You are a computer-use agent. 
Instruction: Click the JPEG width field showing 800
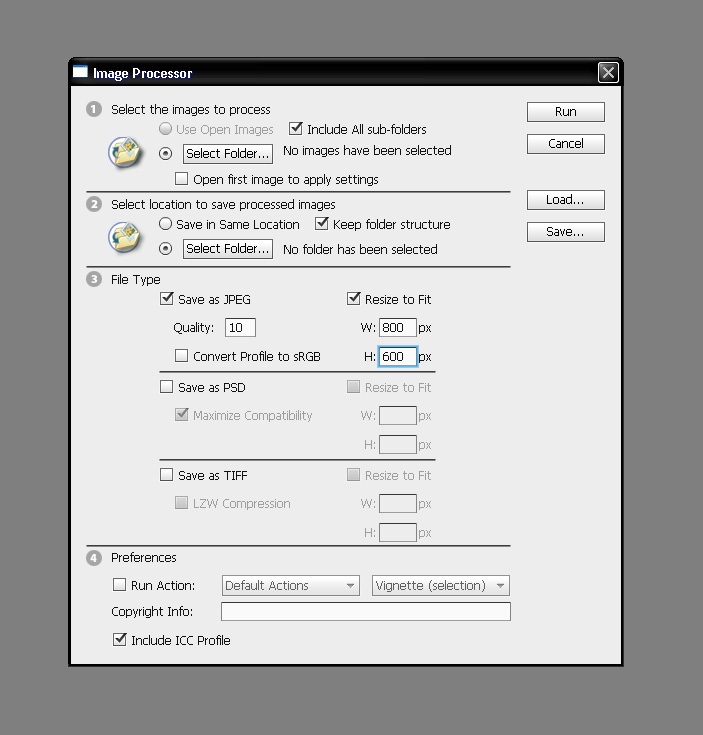pos(397,328)
